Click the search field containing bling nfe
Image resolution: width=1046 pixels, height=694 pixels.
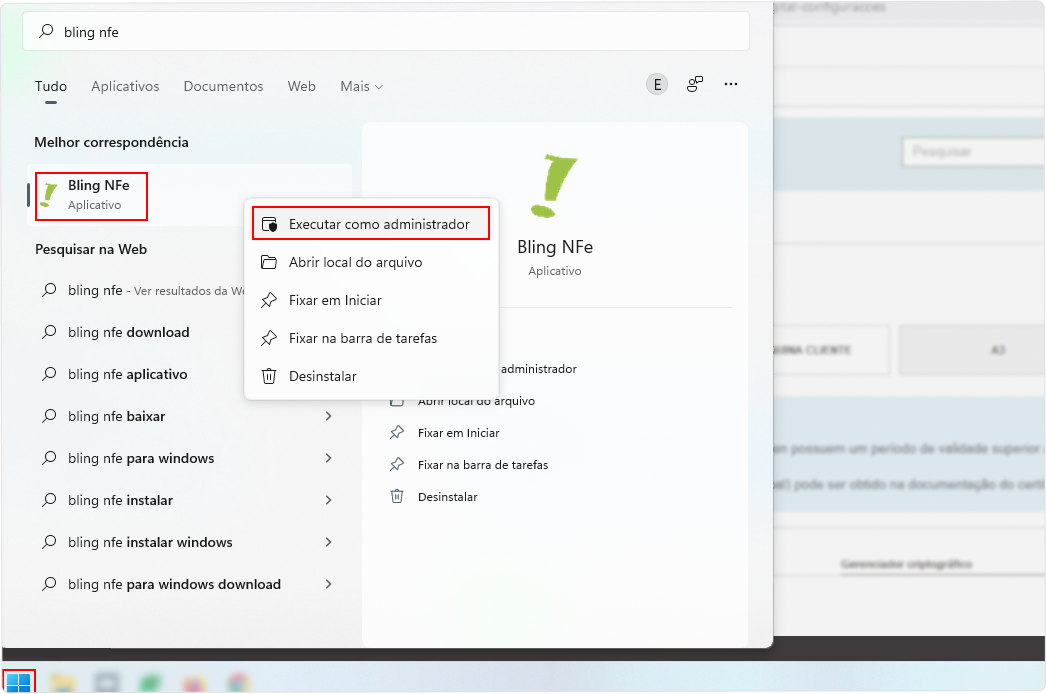pos(386,31)
